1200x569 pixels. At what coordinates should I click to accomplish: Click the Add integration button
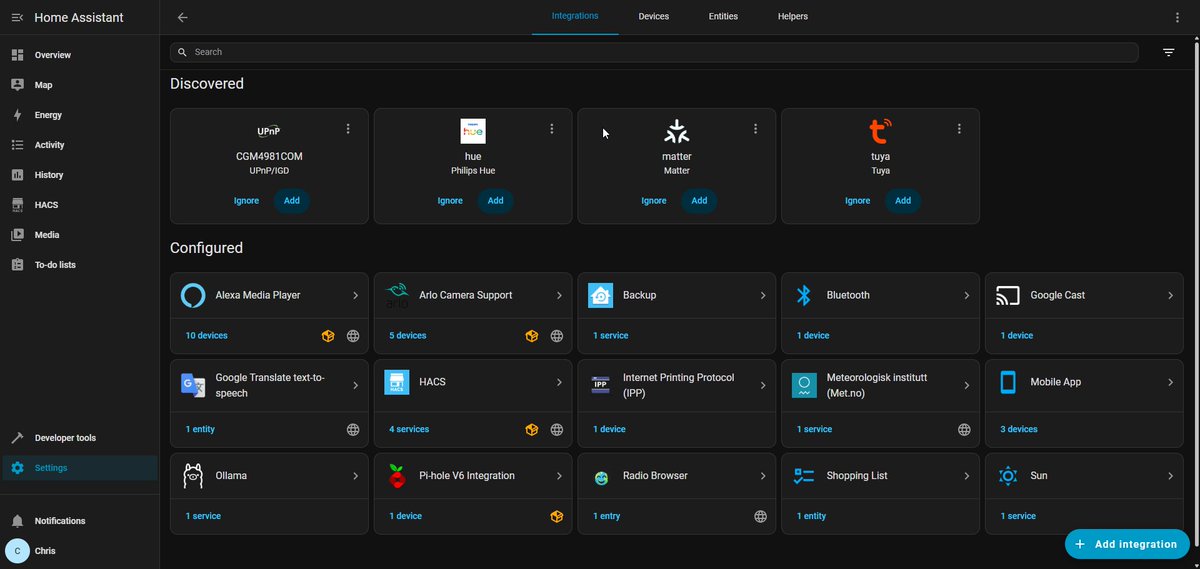click(x=1127, y=544)
